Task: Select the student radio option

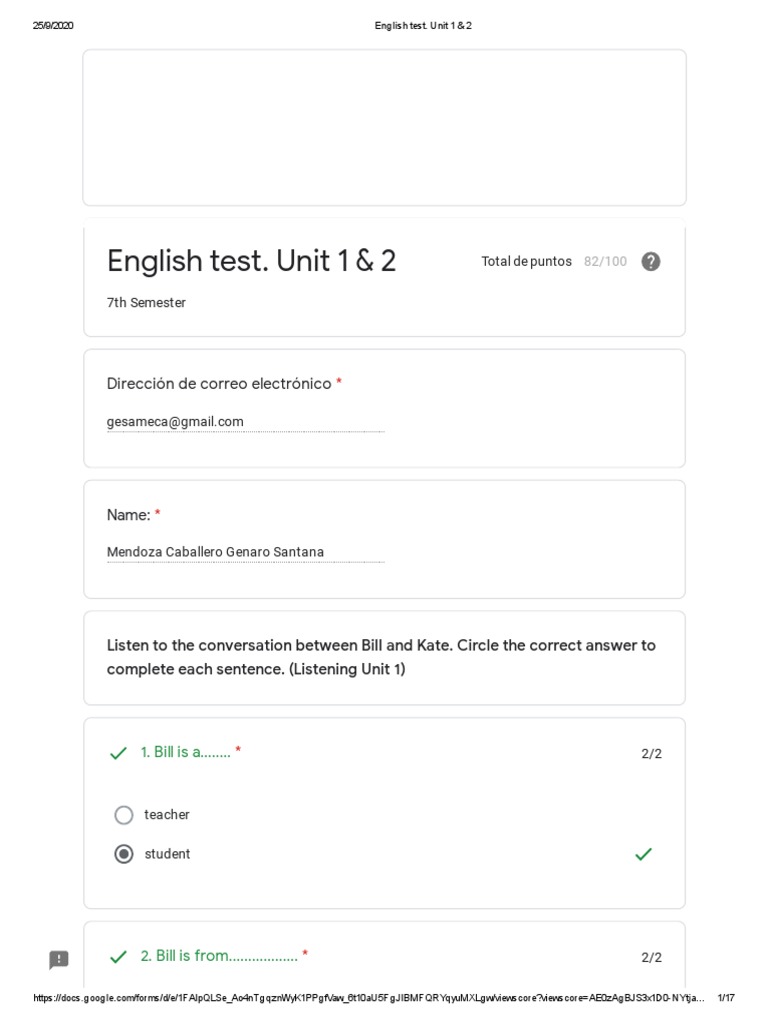Action: 124,854
